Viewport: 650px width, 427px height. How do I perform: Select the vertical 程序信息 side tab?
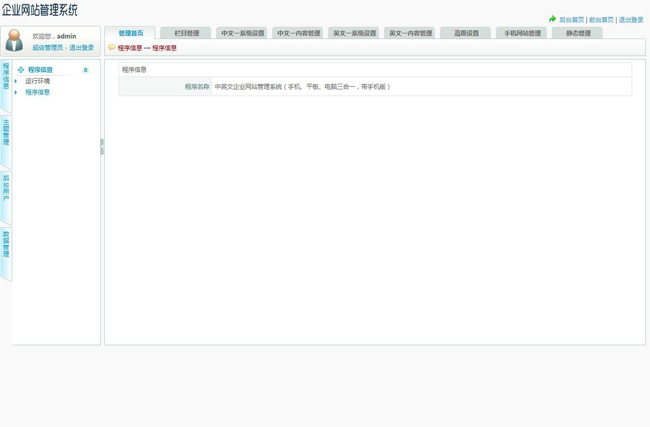pos(6,85)
